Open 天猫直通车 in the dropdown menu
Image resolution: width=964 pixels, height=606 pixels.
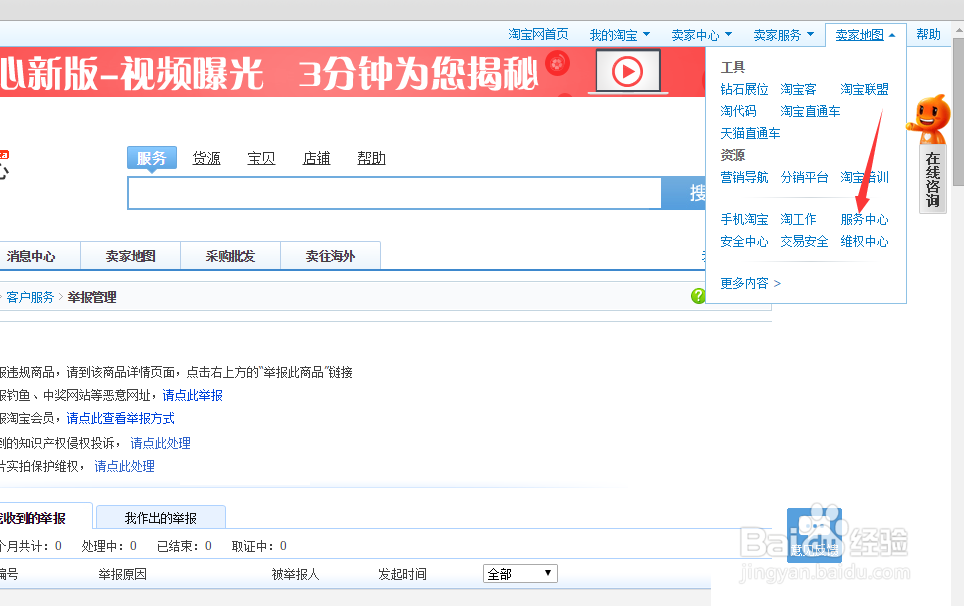[750, 133]
